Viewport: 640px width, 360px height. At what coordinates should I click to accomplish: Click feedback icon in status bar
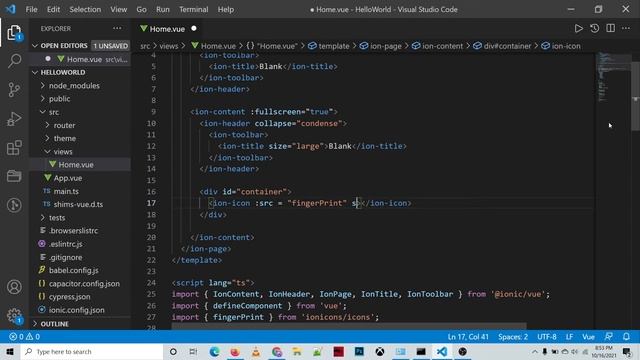(609, 337)
